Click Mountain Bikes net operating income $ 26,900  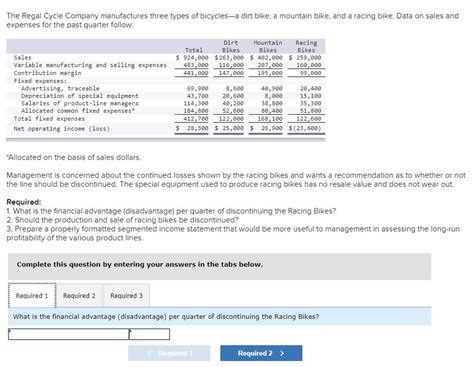[x=266, y=128]
